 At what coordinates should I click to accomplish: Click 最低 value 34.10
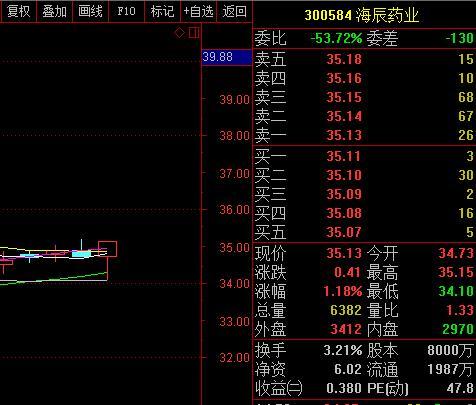(x=456, y=292)
